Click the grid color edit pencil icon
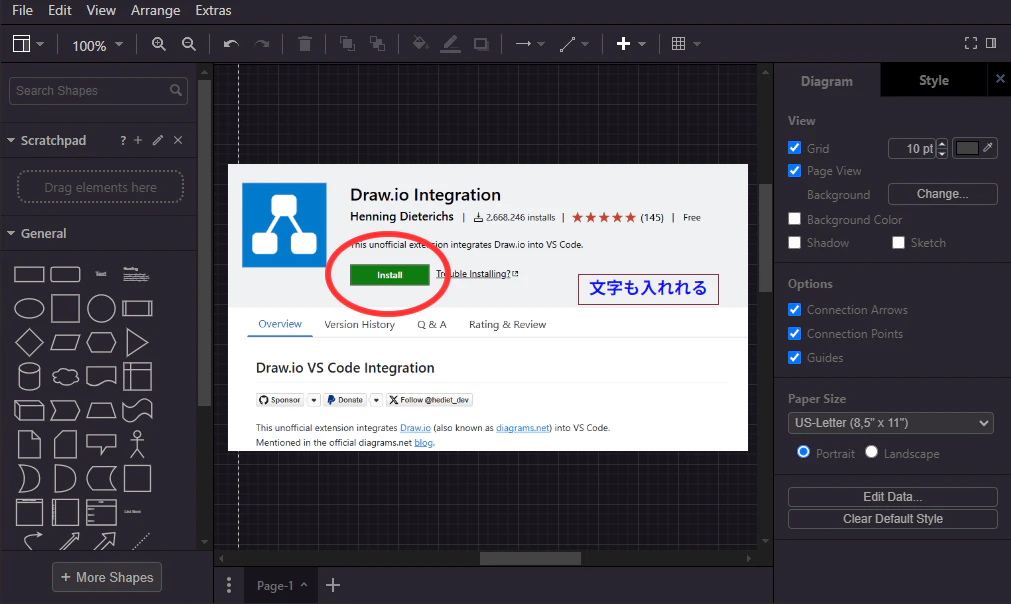The image size is (1011, 604). click(988, 148)
